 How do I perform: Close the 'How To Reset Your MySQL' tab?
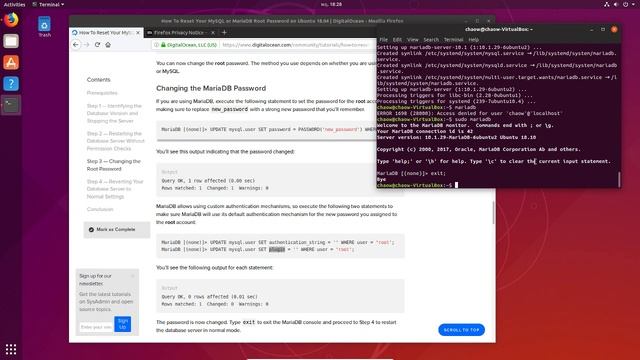coord(138,33)
